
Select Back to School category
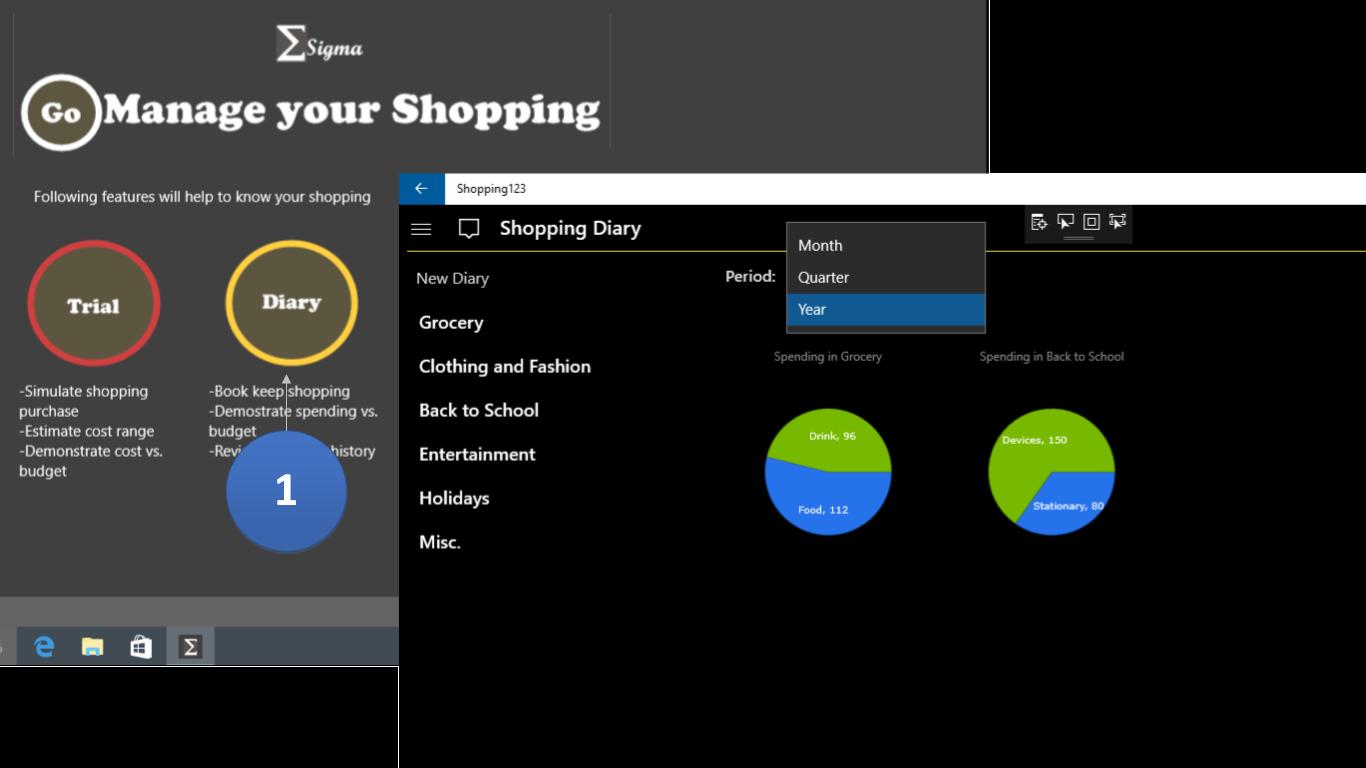(479, 410)
